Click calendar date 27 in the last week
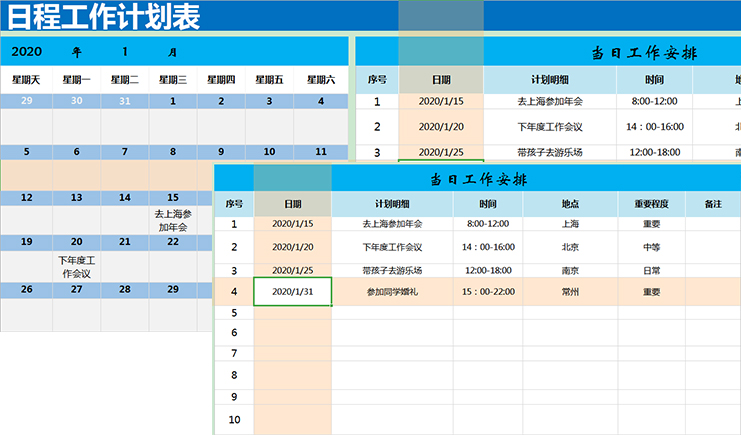The width and height of the screenshot is (741, 435). tap(77, 289)
